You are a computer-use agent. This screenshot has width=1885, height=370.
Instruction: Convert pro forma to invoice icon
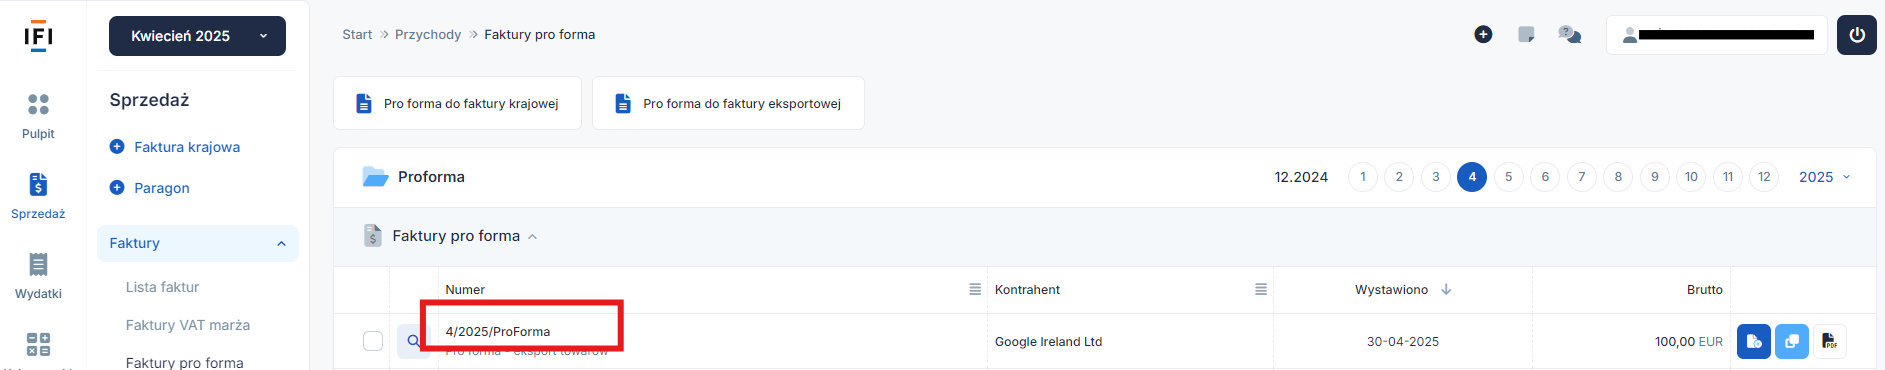pos(1753,341)
